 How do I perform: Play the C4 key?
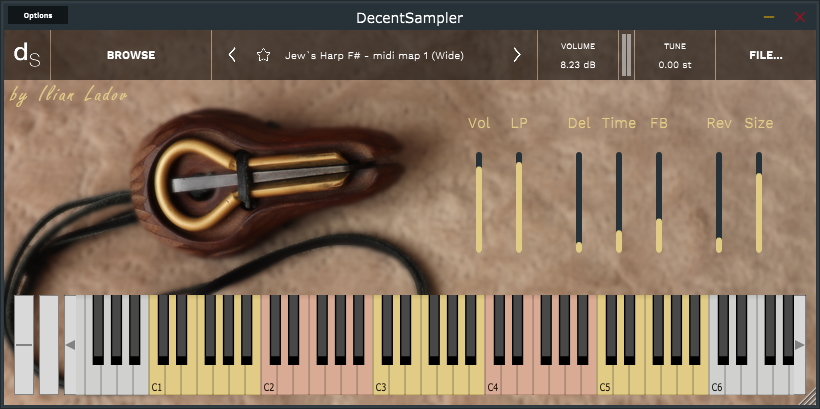coord(493,381)
